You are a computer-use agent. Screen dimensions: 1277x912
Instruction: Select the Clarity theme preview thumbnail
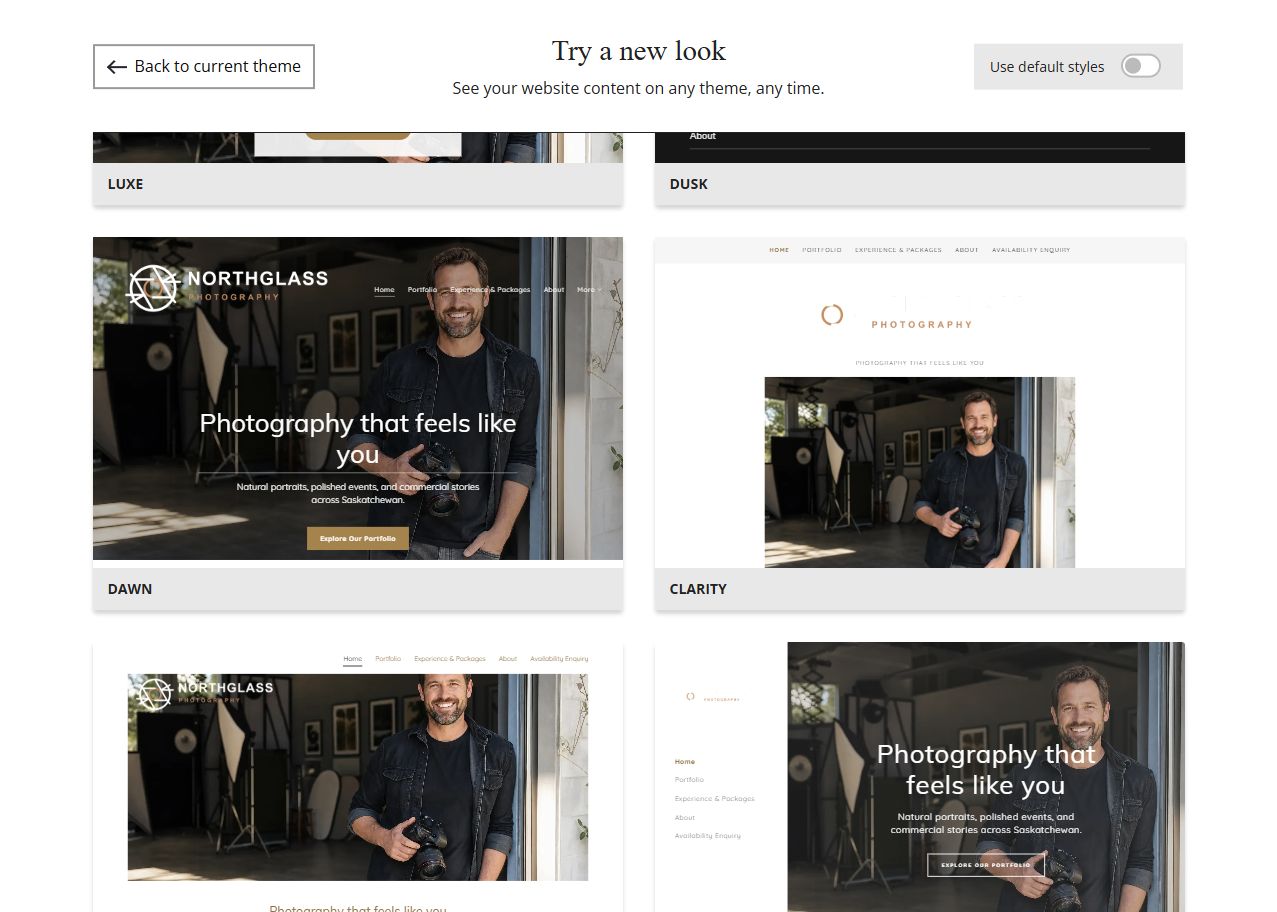(920, 403)
